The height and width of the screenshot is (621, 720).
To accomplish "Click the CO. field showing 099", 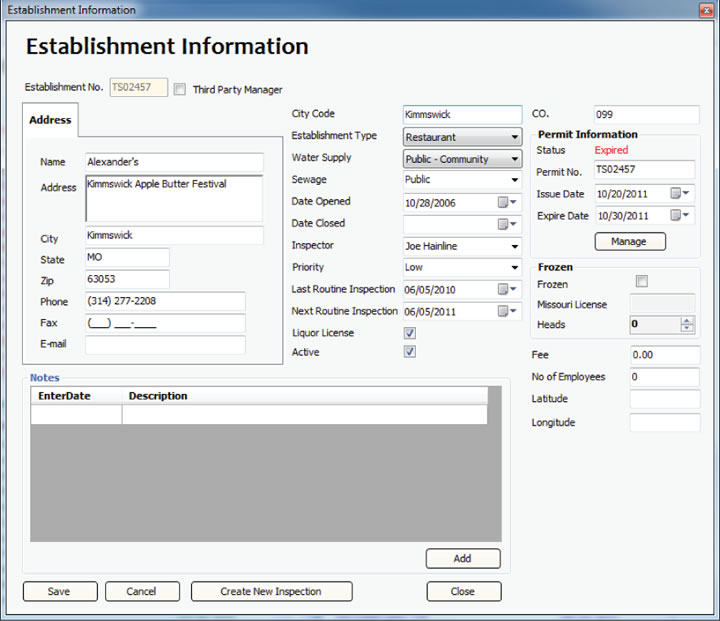I will 647,115.
